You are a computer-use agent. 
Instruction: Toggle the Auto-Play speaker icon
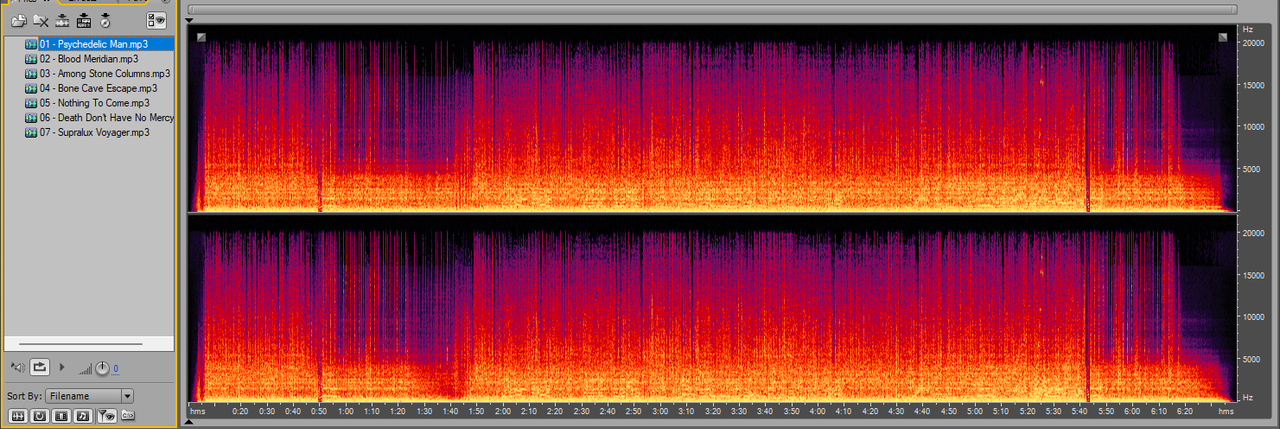point(18,367)
